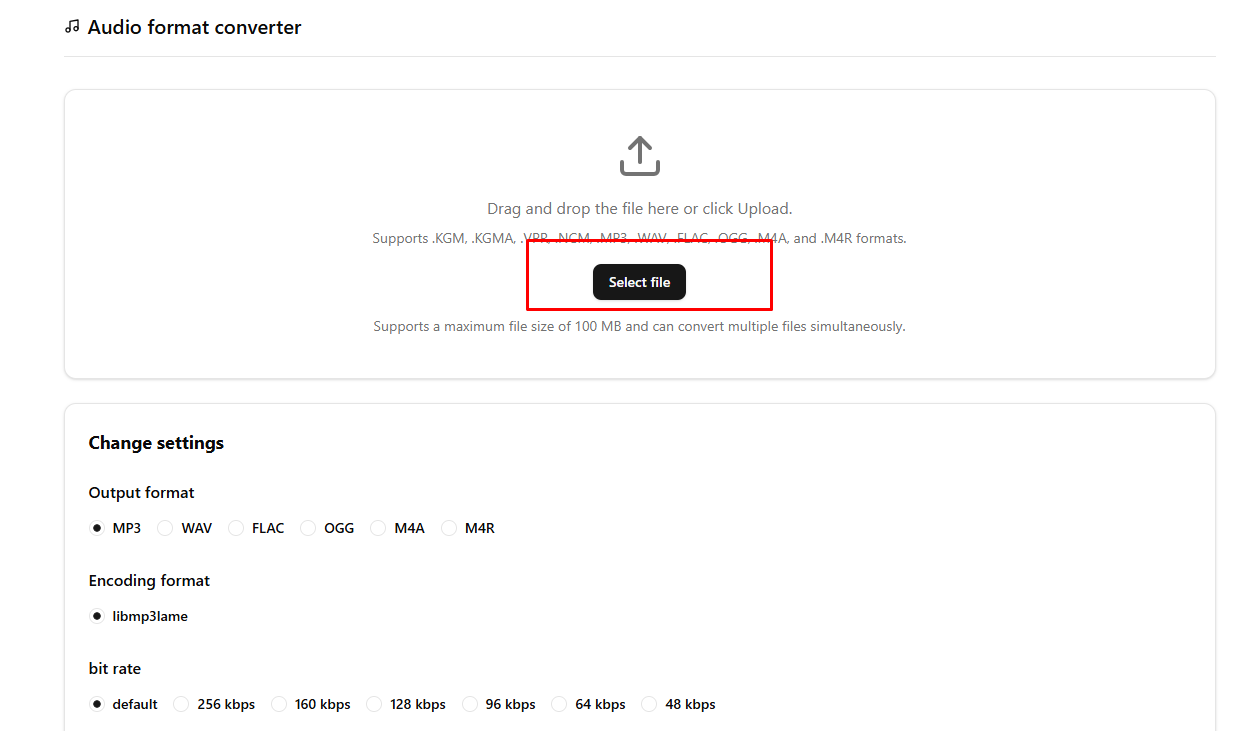This screenshot has width=1259, height=731.
Task: Select the 48 kbps bit rate option
Action: (x=648, y=704)
